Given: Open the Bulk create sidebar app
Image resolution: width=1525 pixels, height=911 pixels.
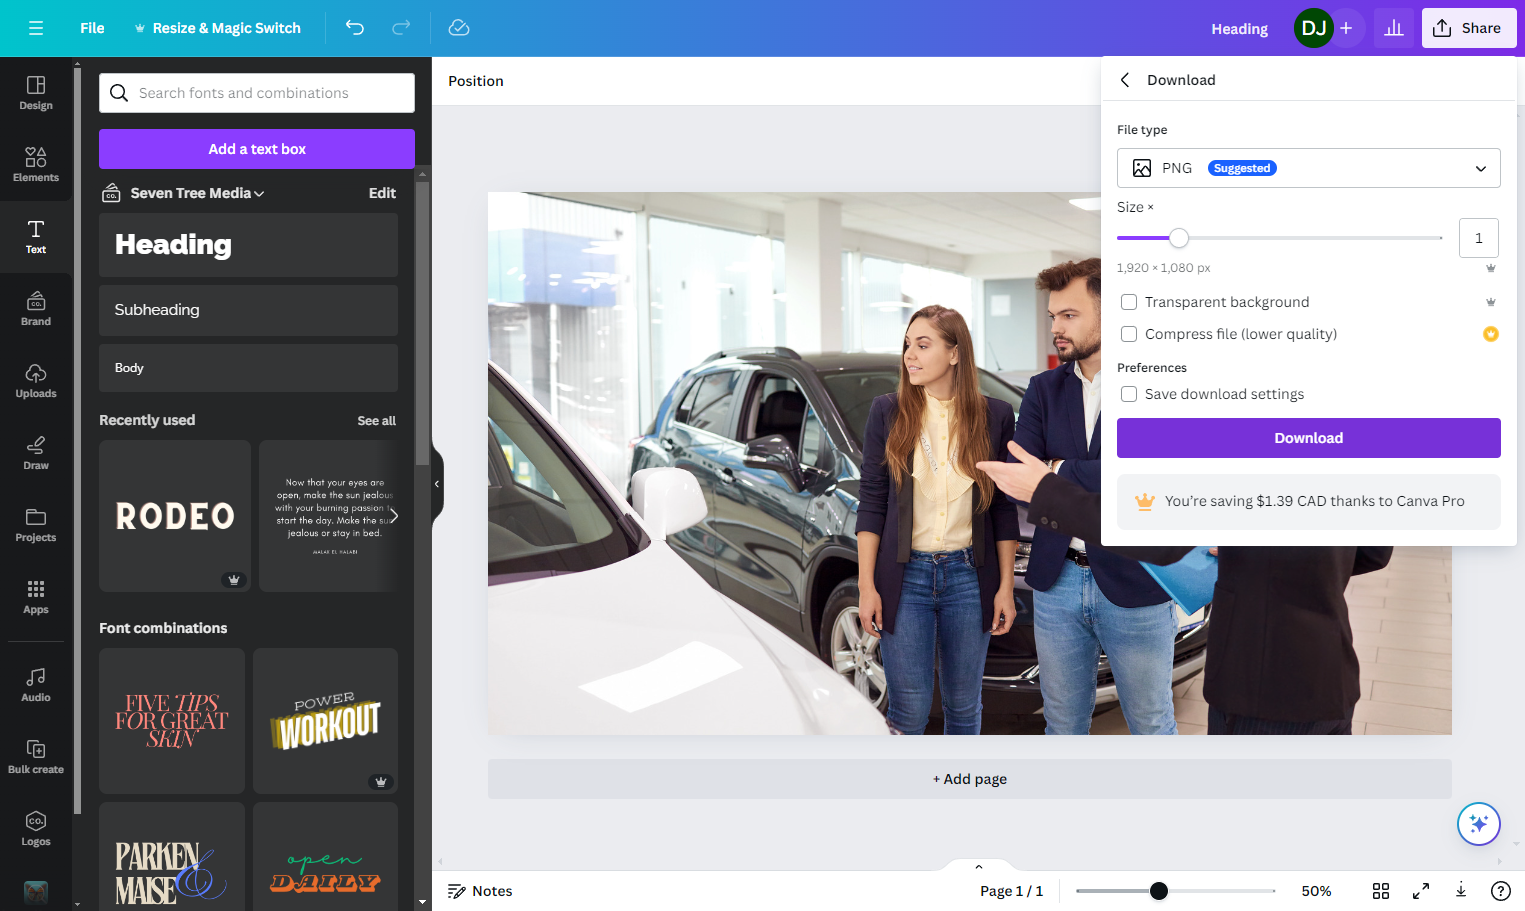Looking at the screenshot, I should pyautogui.click(x=36, y=757).
